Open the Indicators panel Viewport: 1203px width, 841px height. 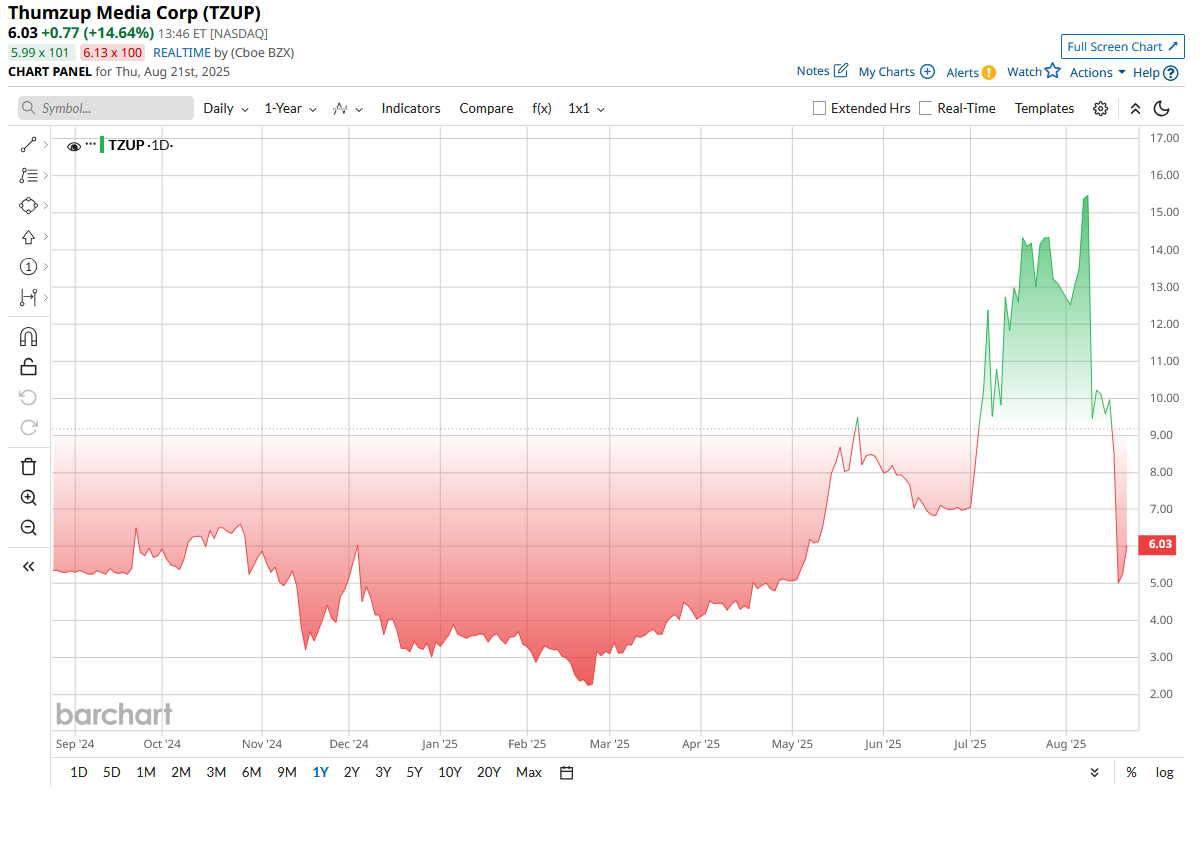(x=411, y=108)
